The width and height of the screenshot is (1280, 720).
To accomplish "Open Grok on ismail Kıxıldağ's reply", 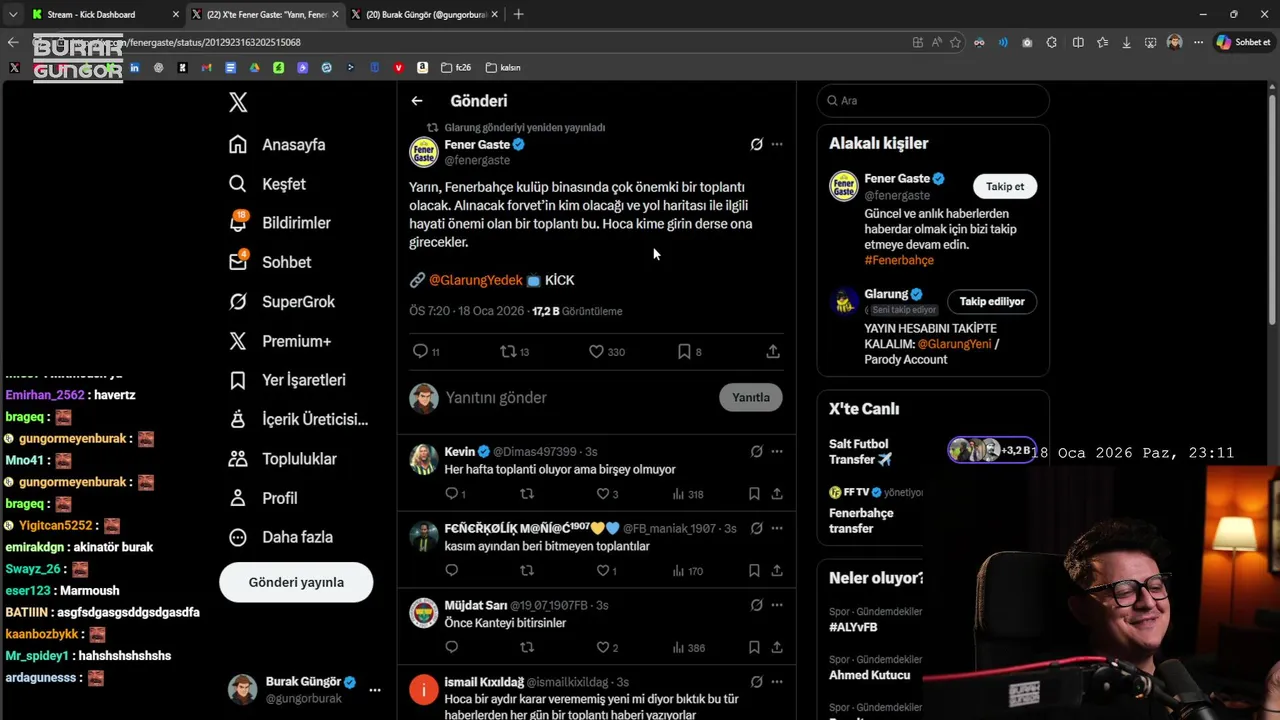I will pos(757,682).
